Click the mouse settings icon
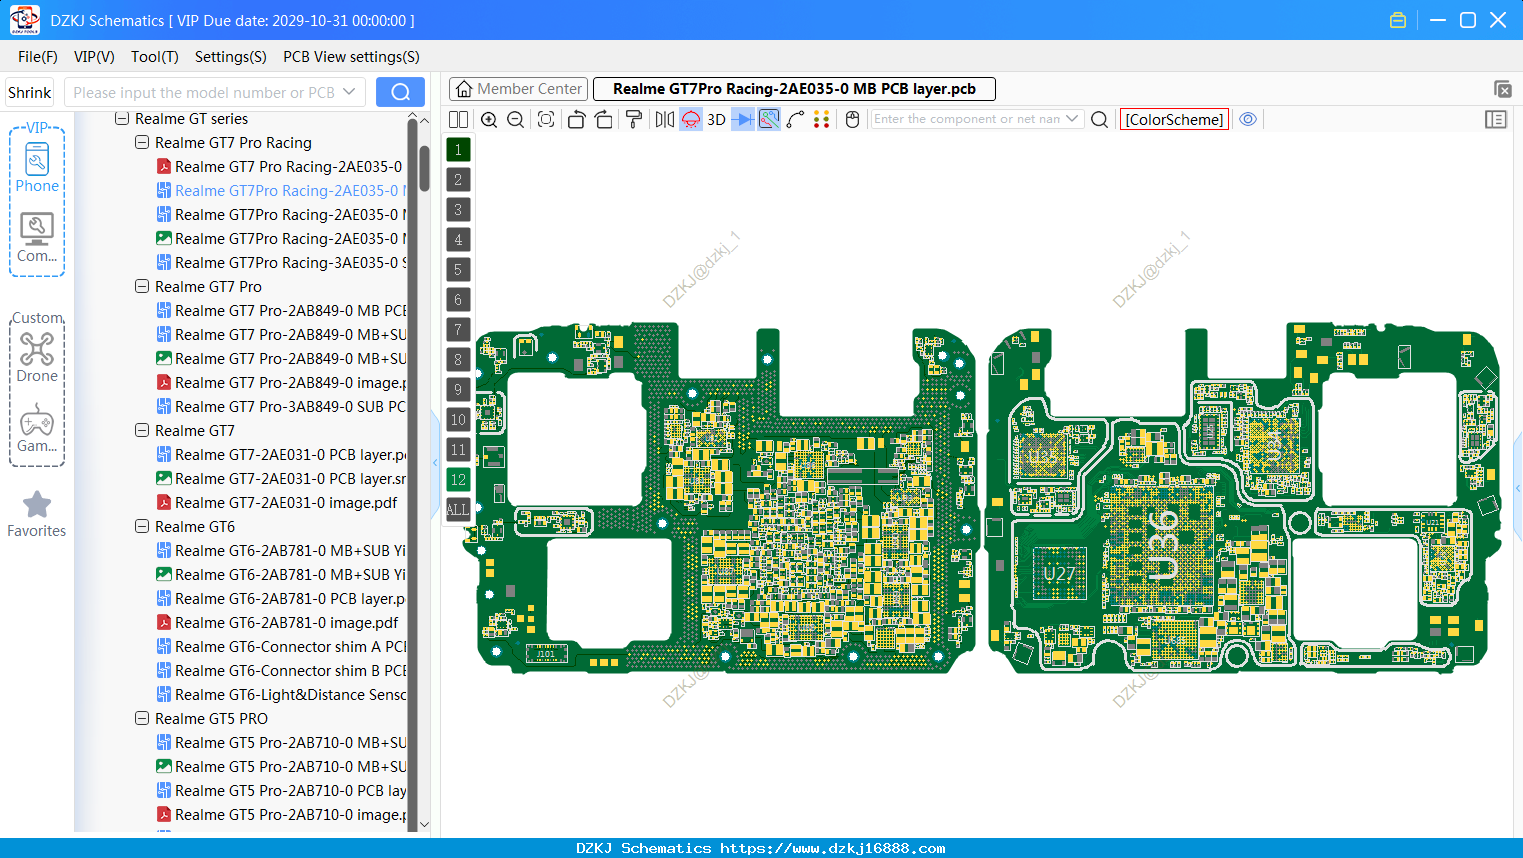 tap(852, 119)
